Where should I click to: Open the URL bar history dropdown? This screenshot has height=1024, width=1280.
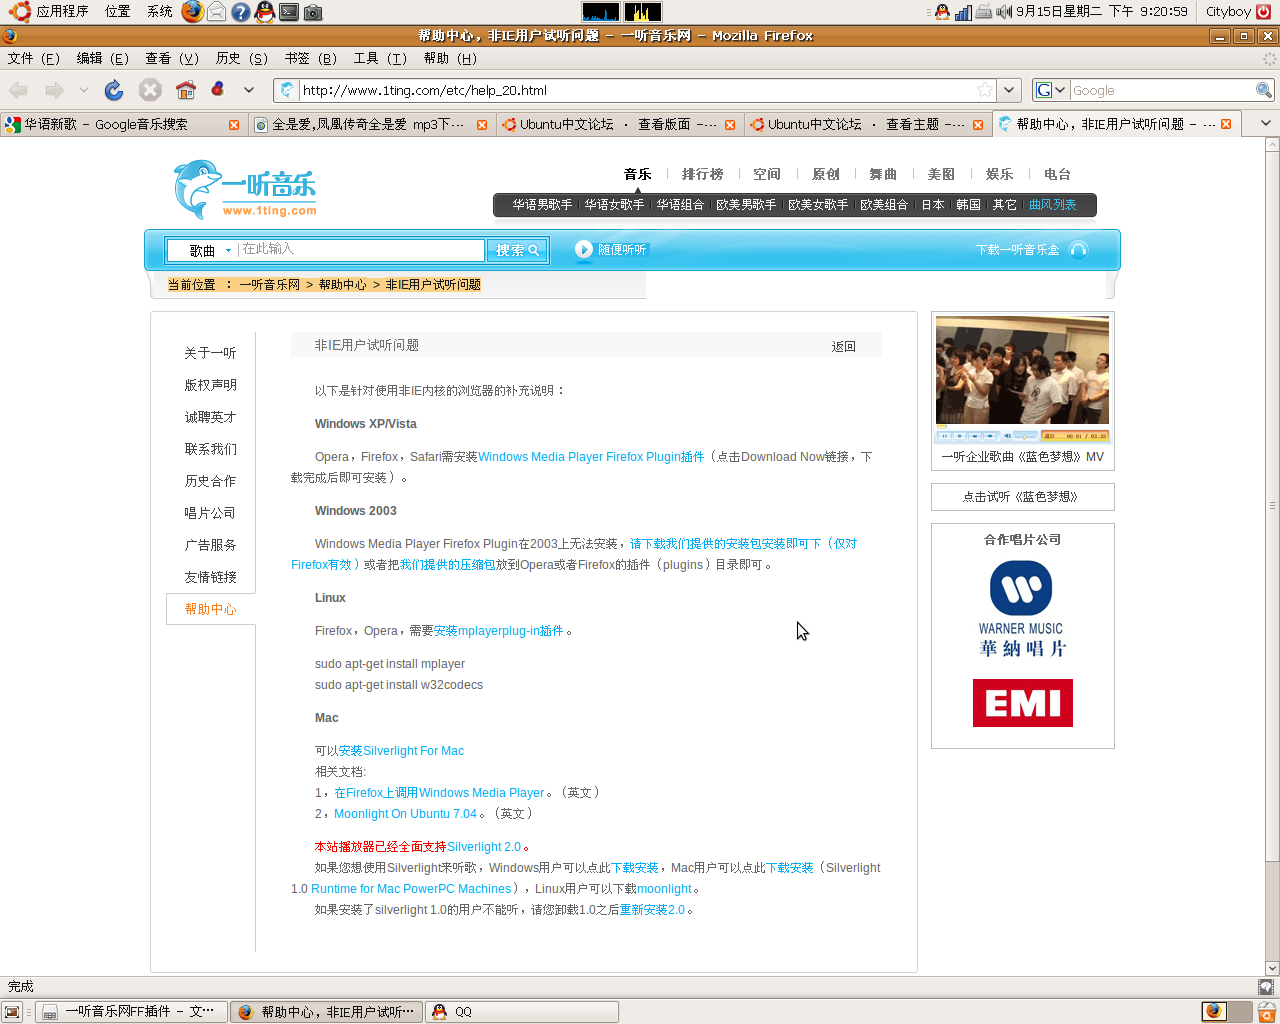1010,90
